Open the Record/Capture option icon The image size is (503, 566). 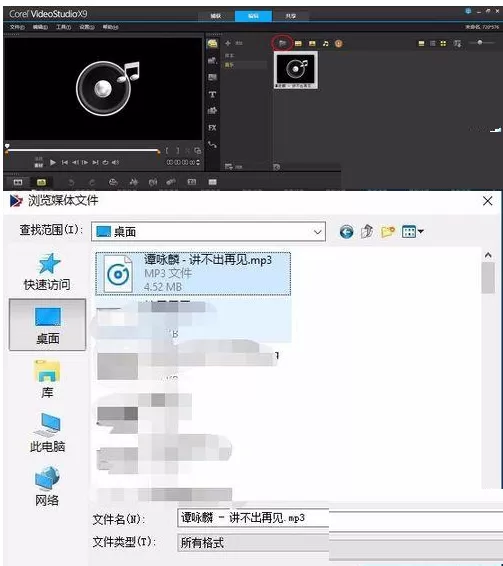113,182
